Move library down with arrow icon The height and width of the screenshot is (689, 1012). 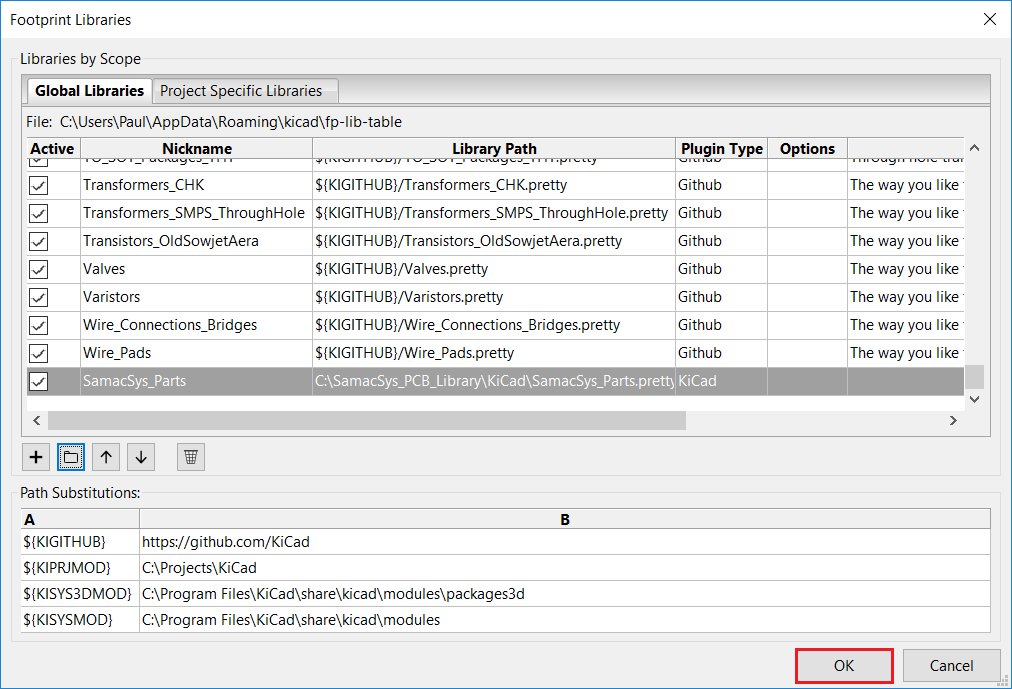pyautogui.click(x=141, y=457)
